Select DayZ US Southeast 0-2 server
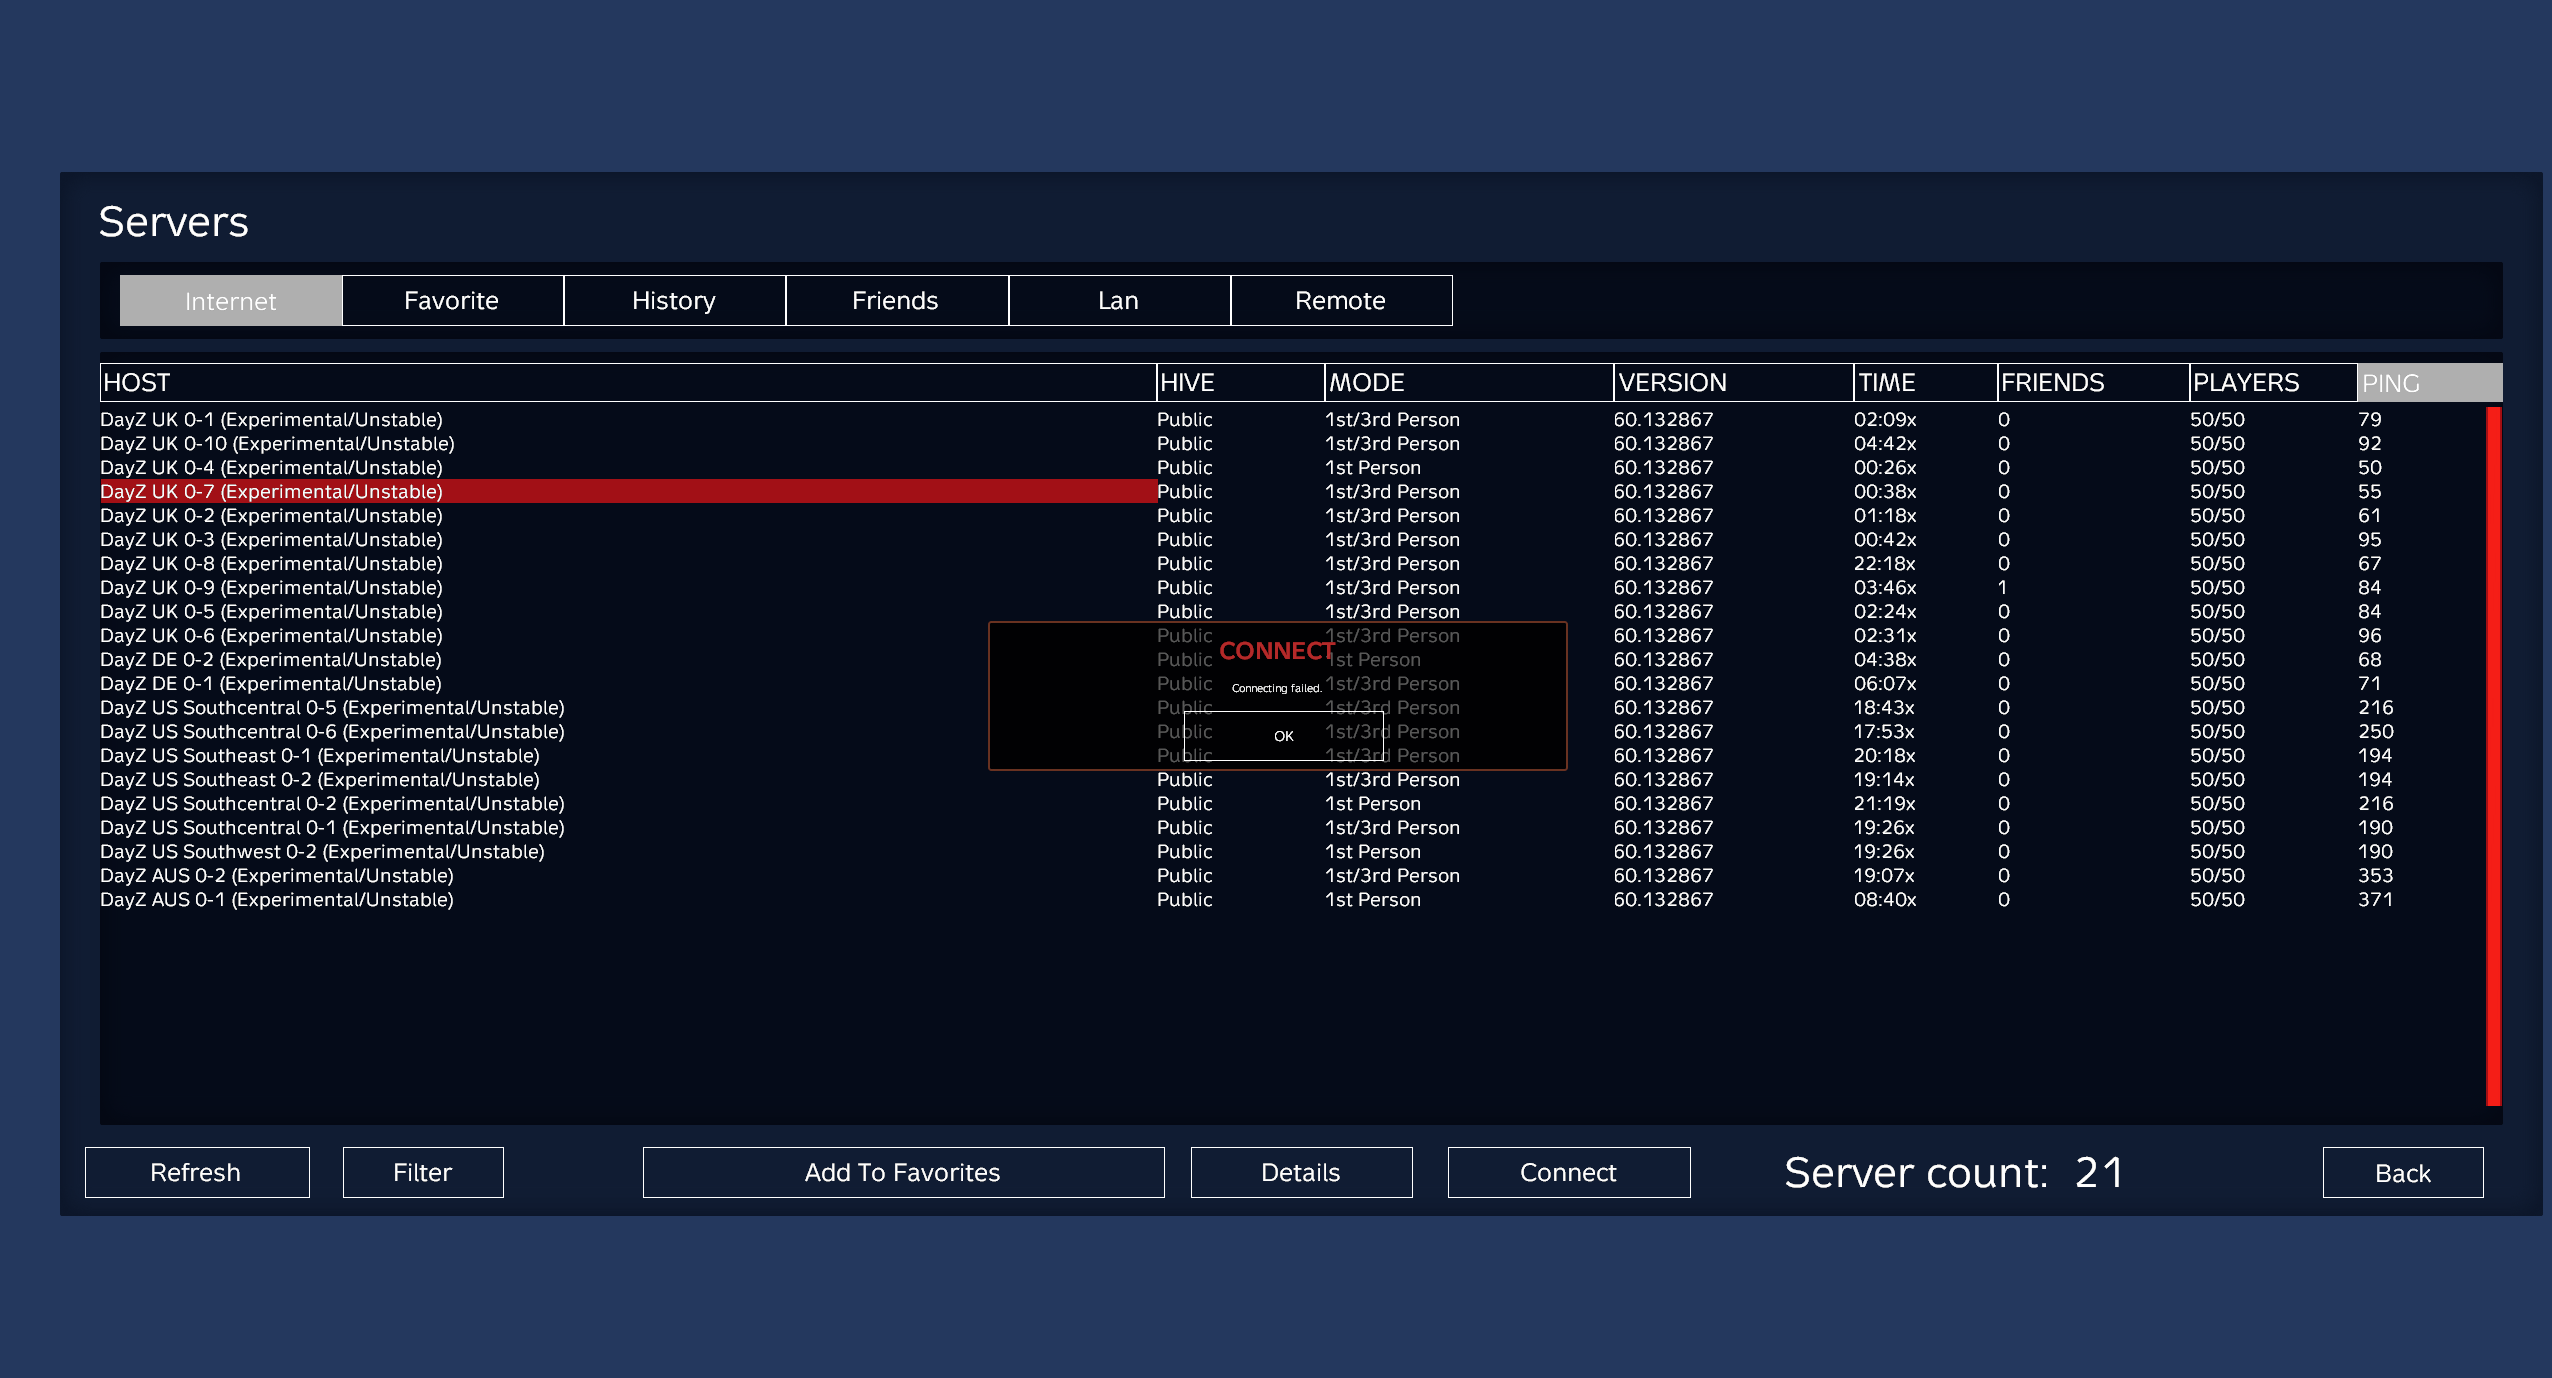Viewport: 2552px width, 1378px height. tap(1290, 780)
